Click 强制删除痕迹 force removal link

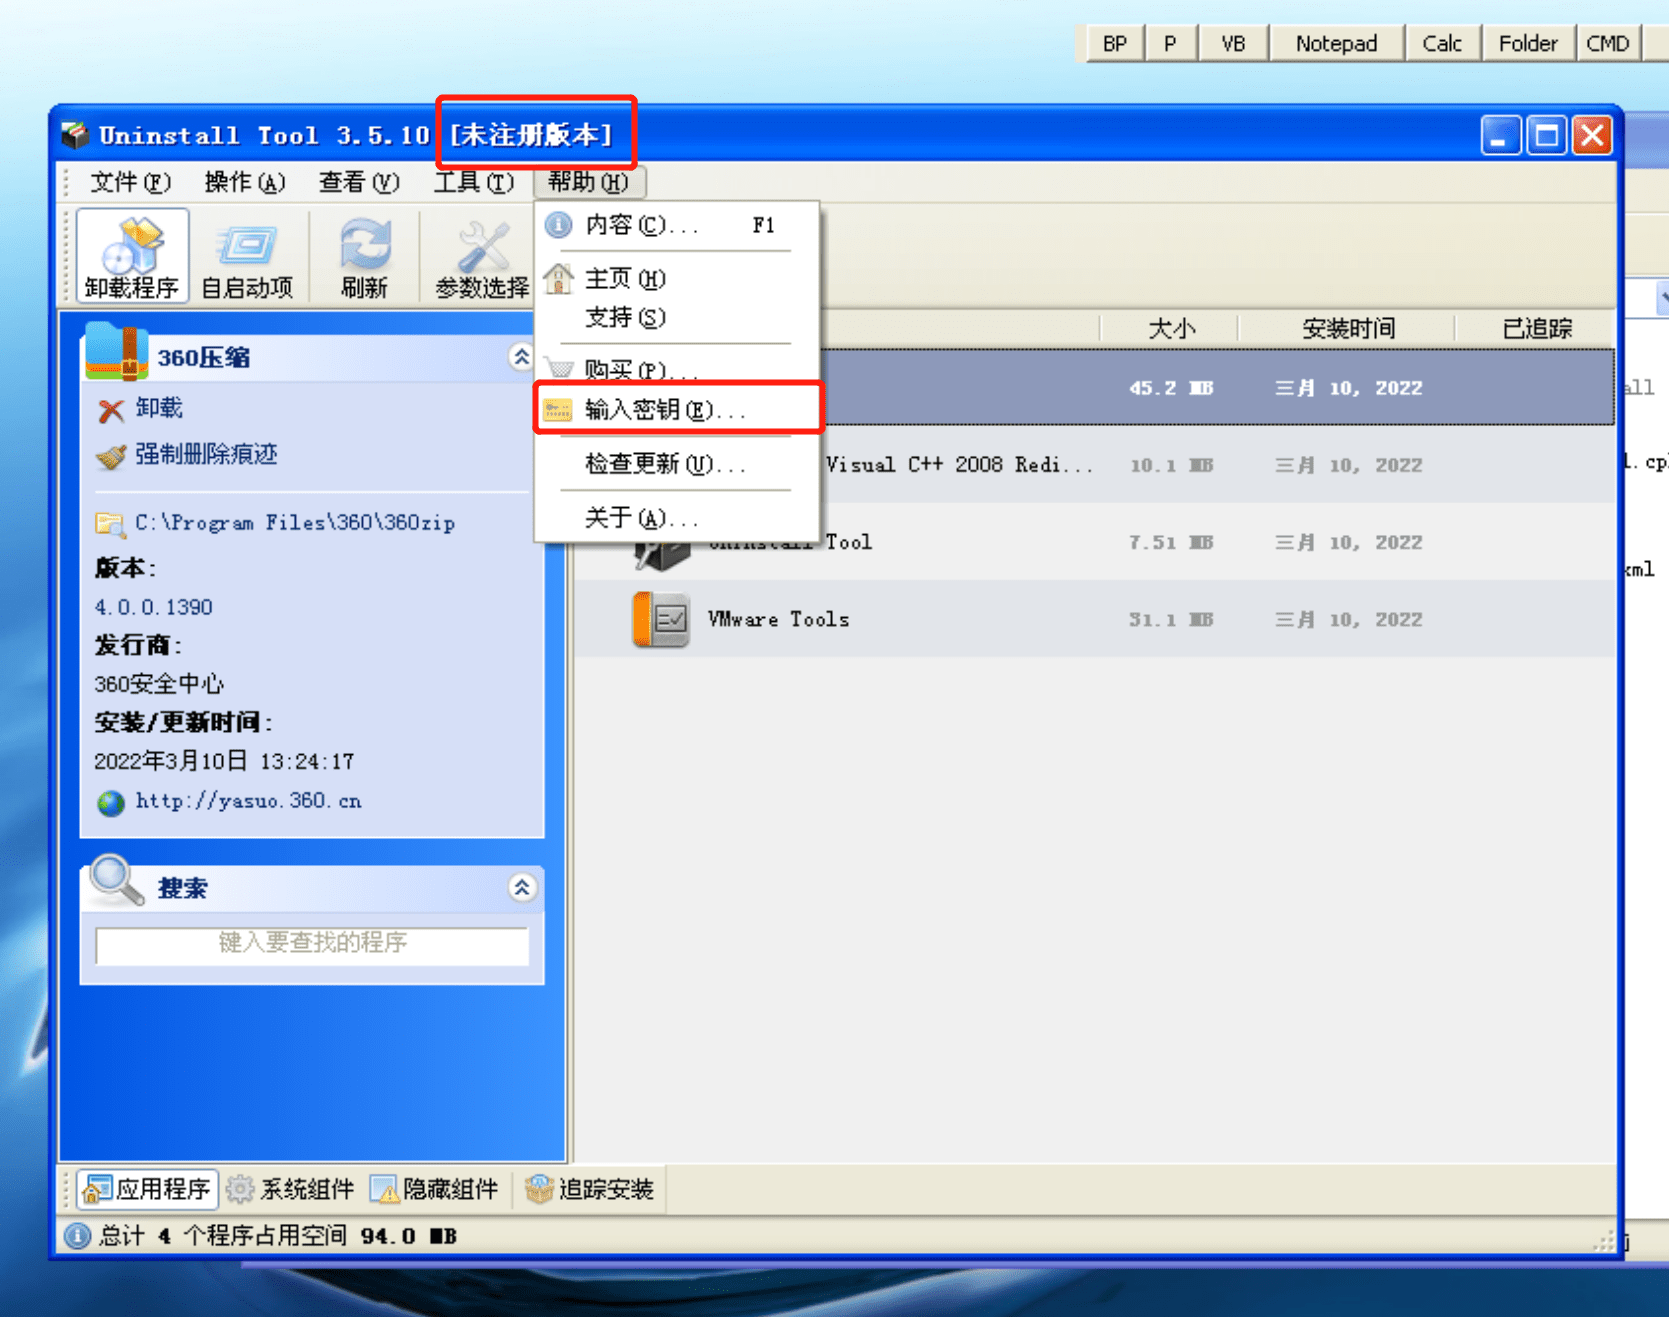(x=206, y=454)
